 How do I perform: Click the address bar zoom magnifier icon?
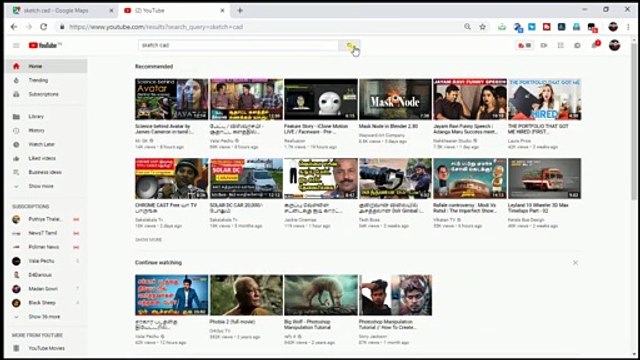coord(467,27)
